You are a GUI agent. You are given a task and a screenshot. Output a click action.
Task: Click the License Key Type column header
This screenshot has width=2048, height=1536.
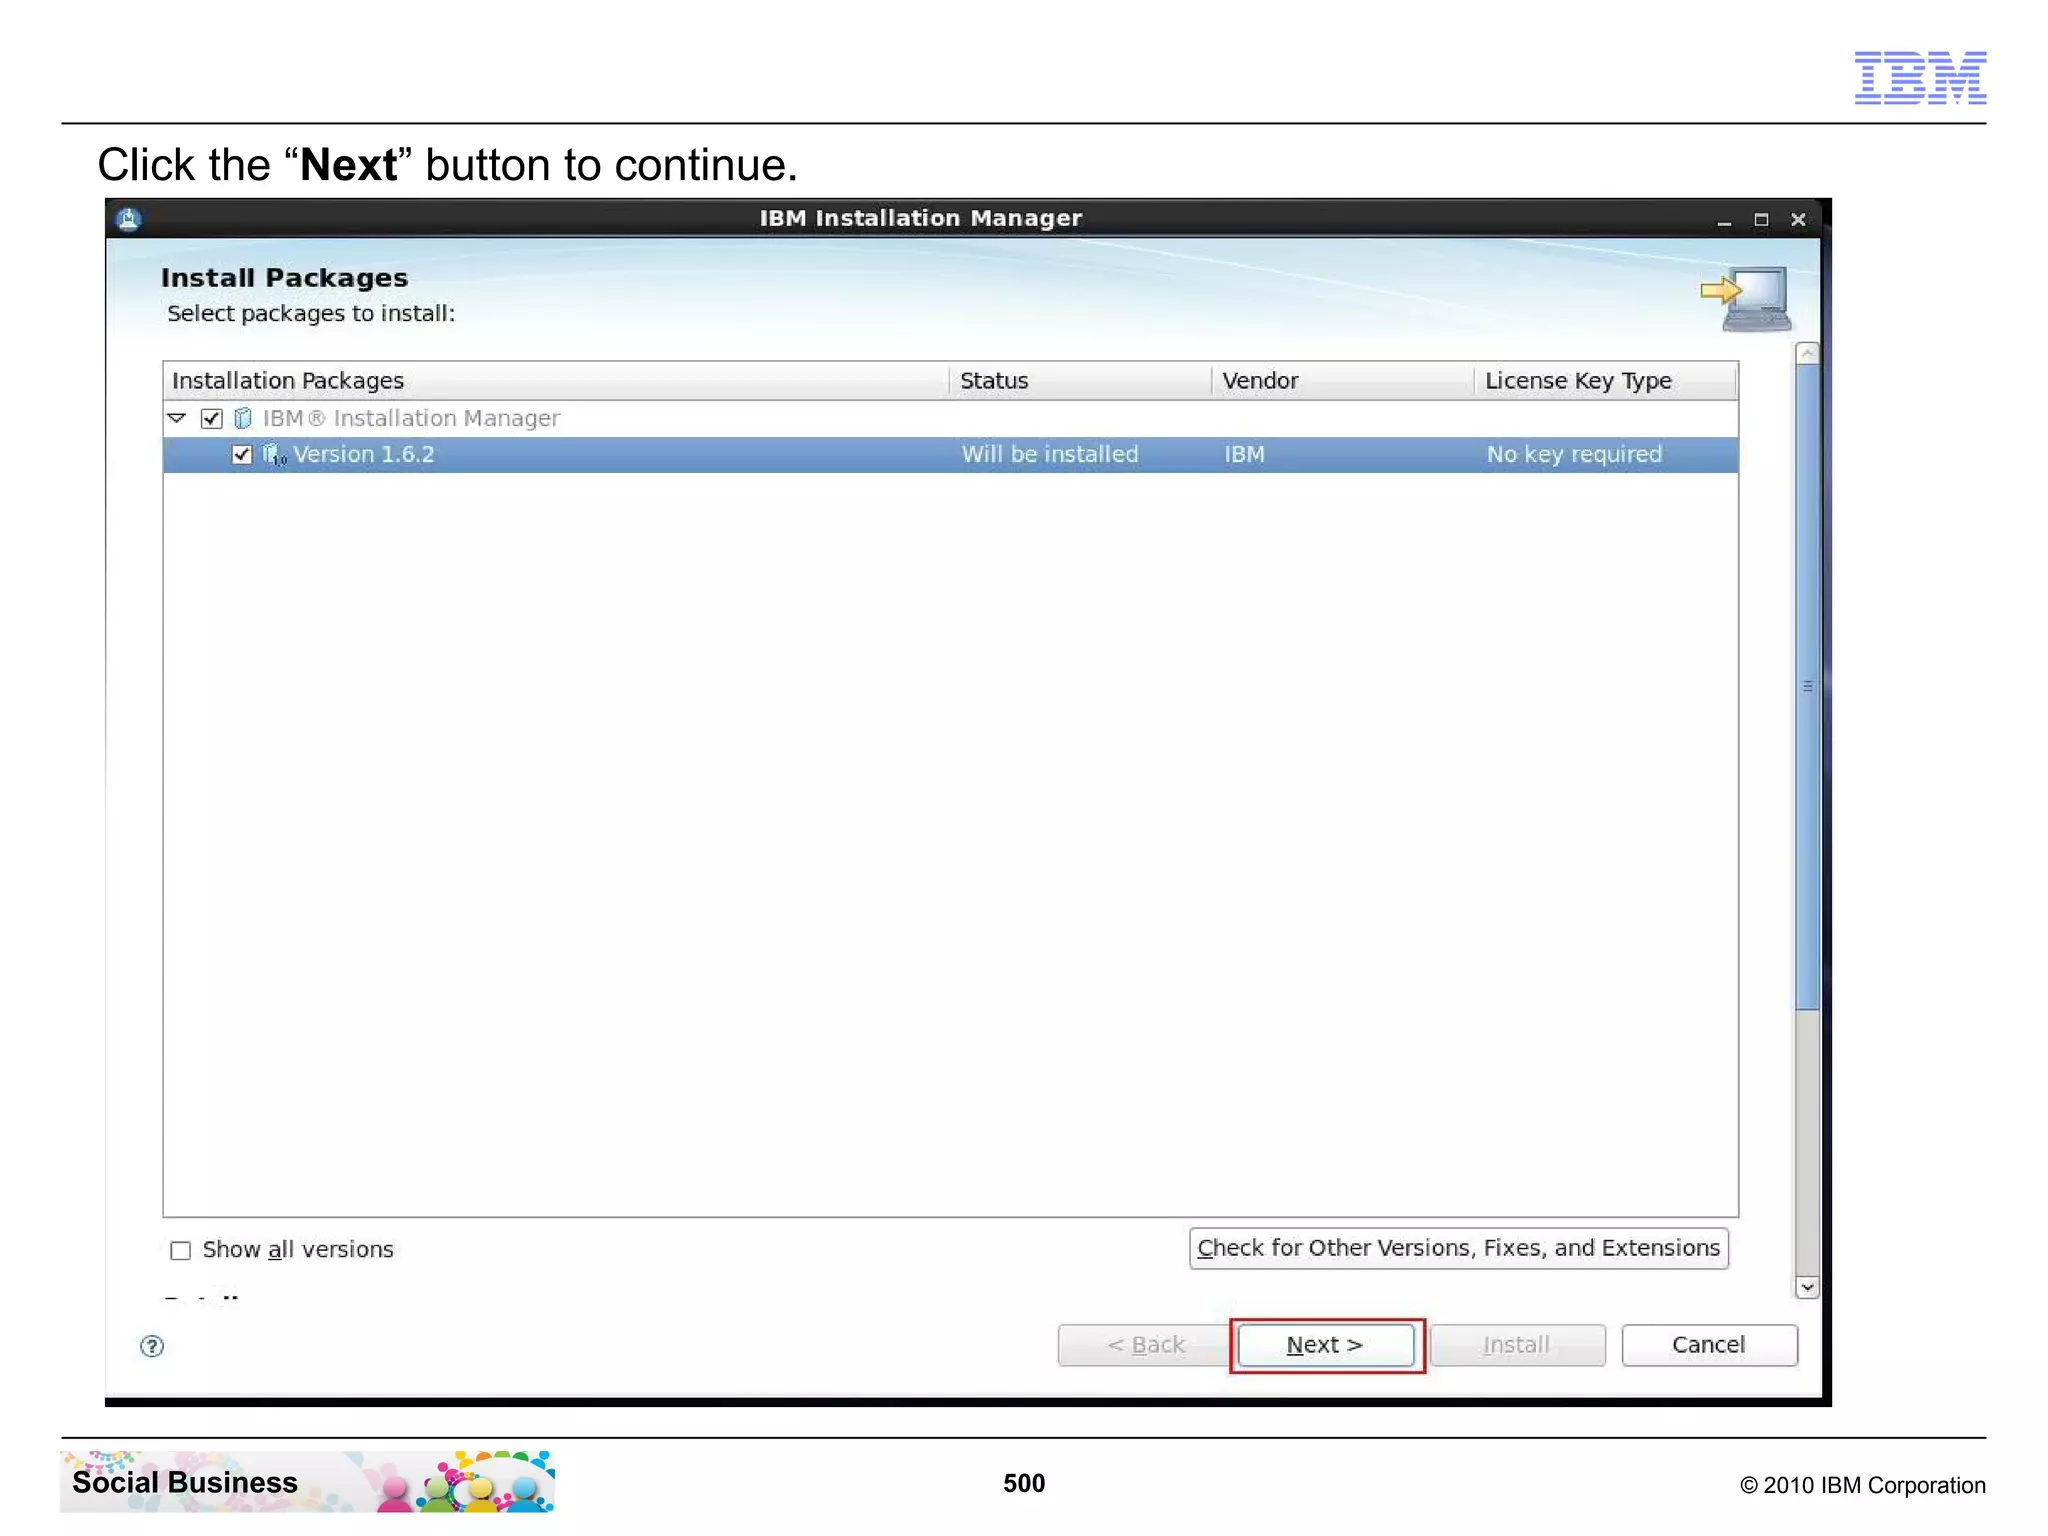(x=1606, y=381)
